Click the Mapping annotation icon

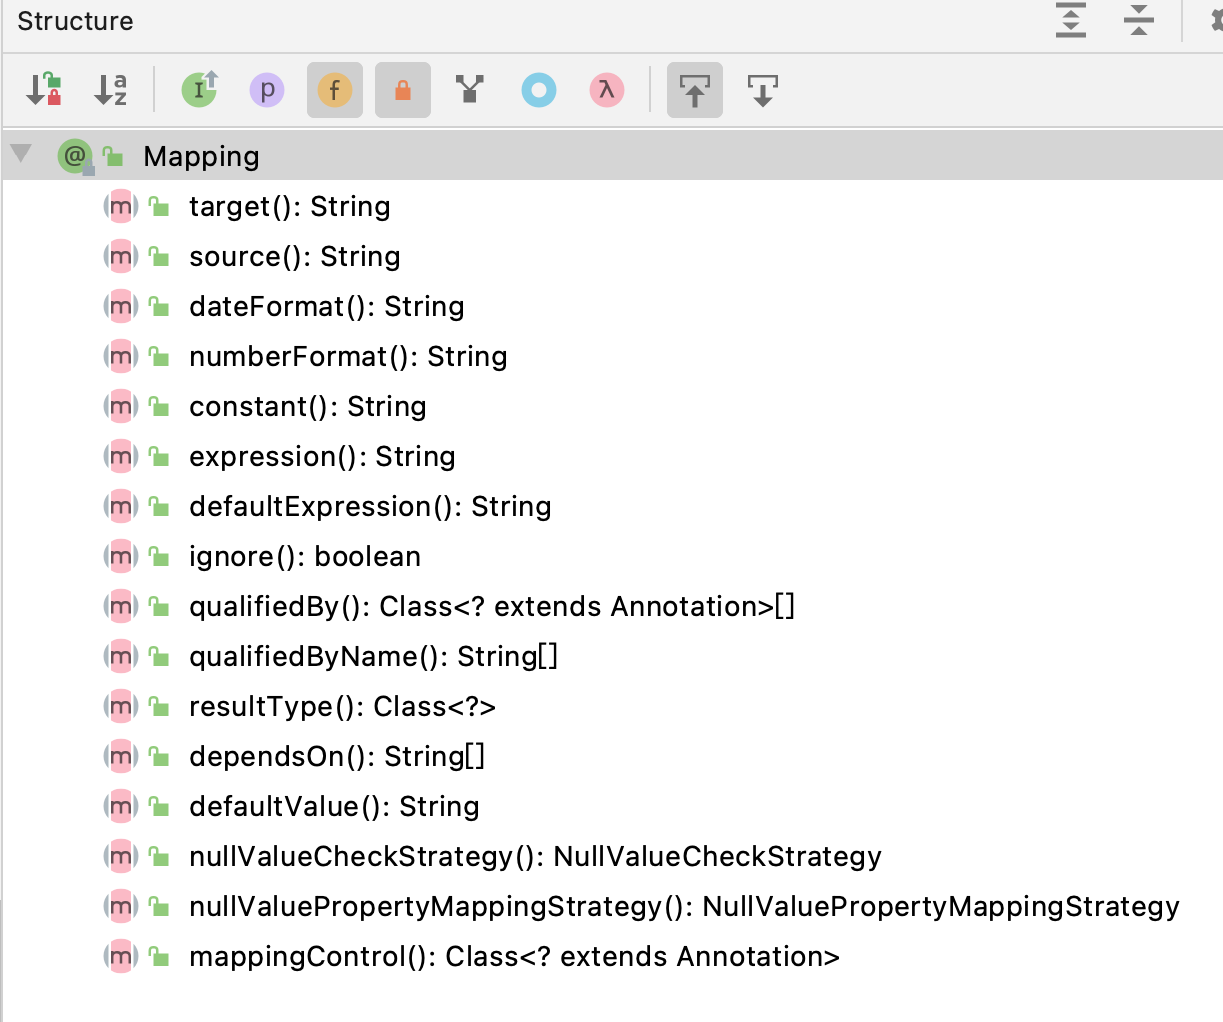(x=75, y=156)
